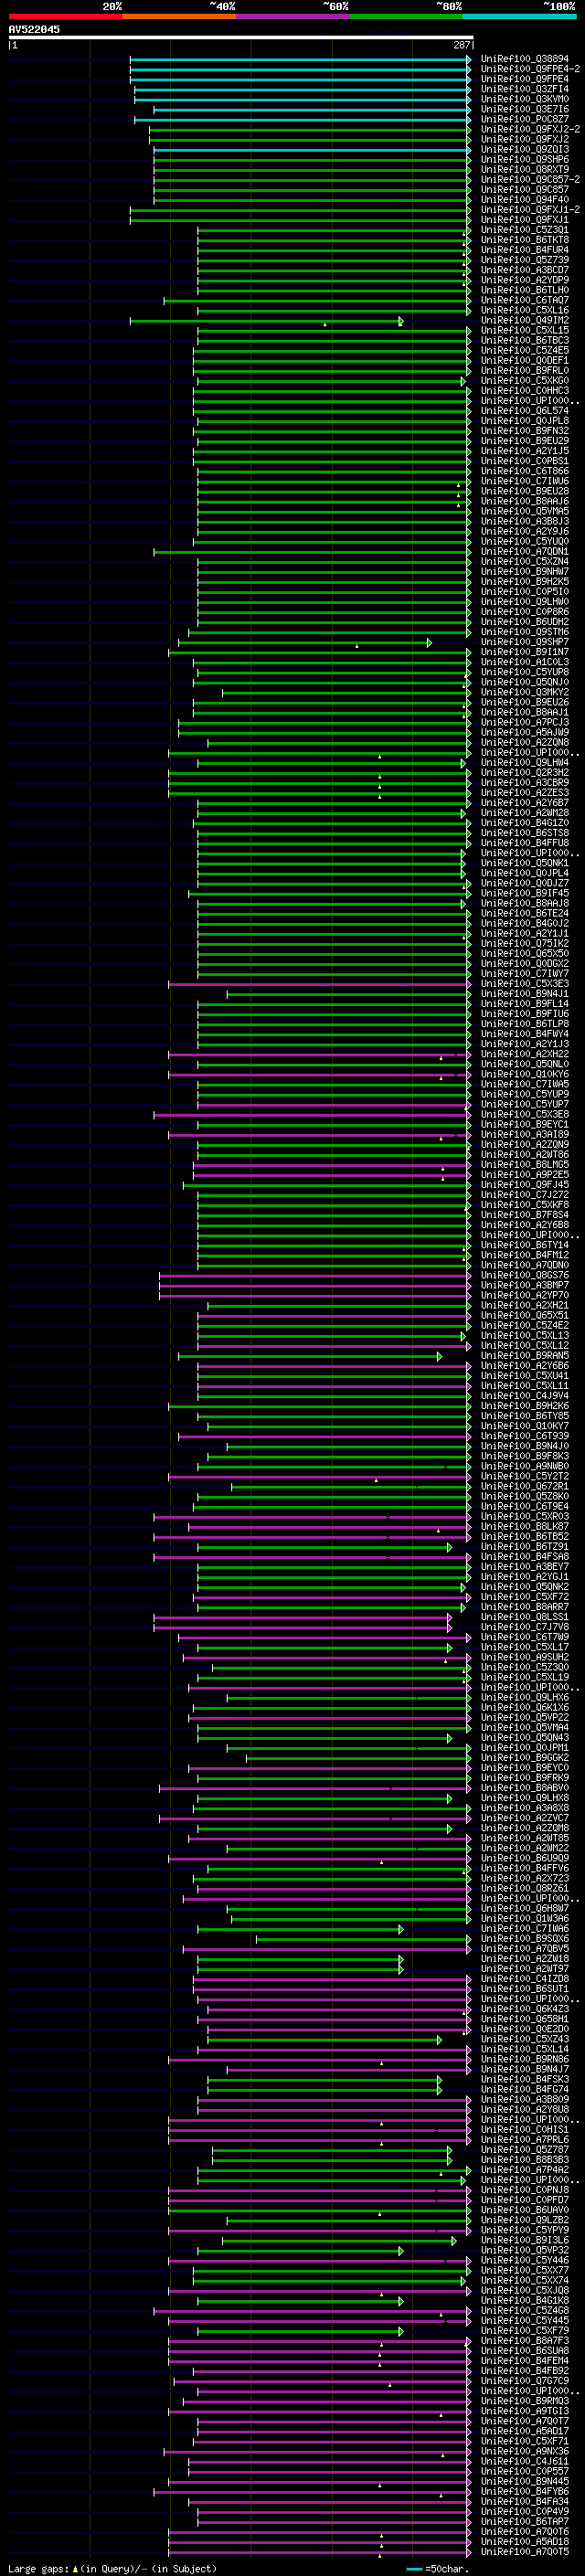Click the purple alignment bar for A2XH22
Viewport: 585px width, 2576px height.
coord(320,1054)
